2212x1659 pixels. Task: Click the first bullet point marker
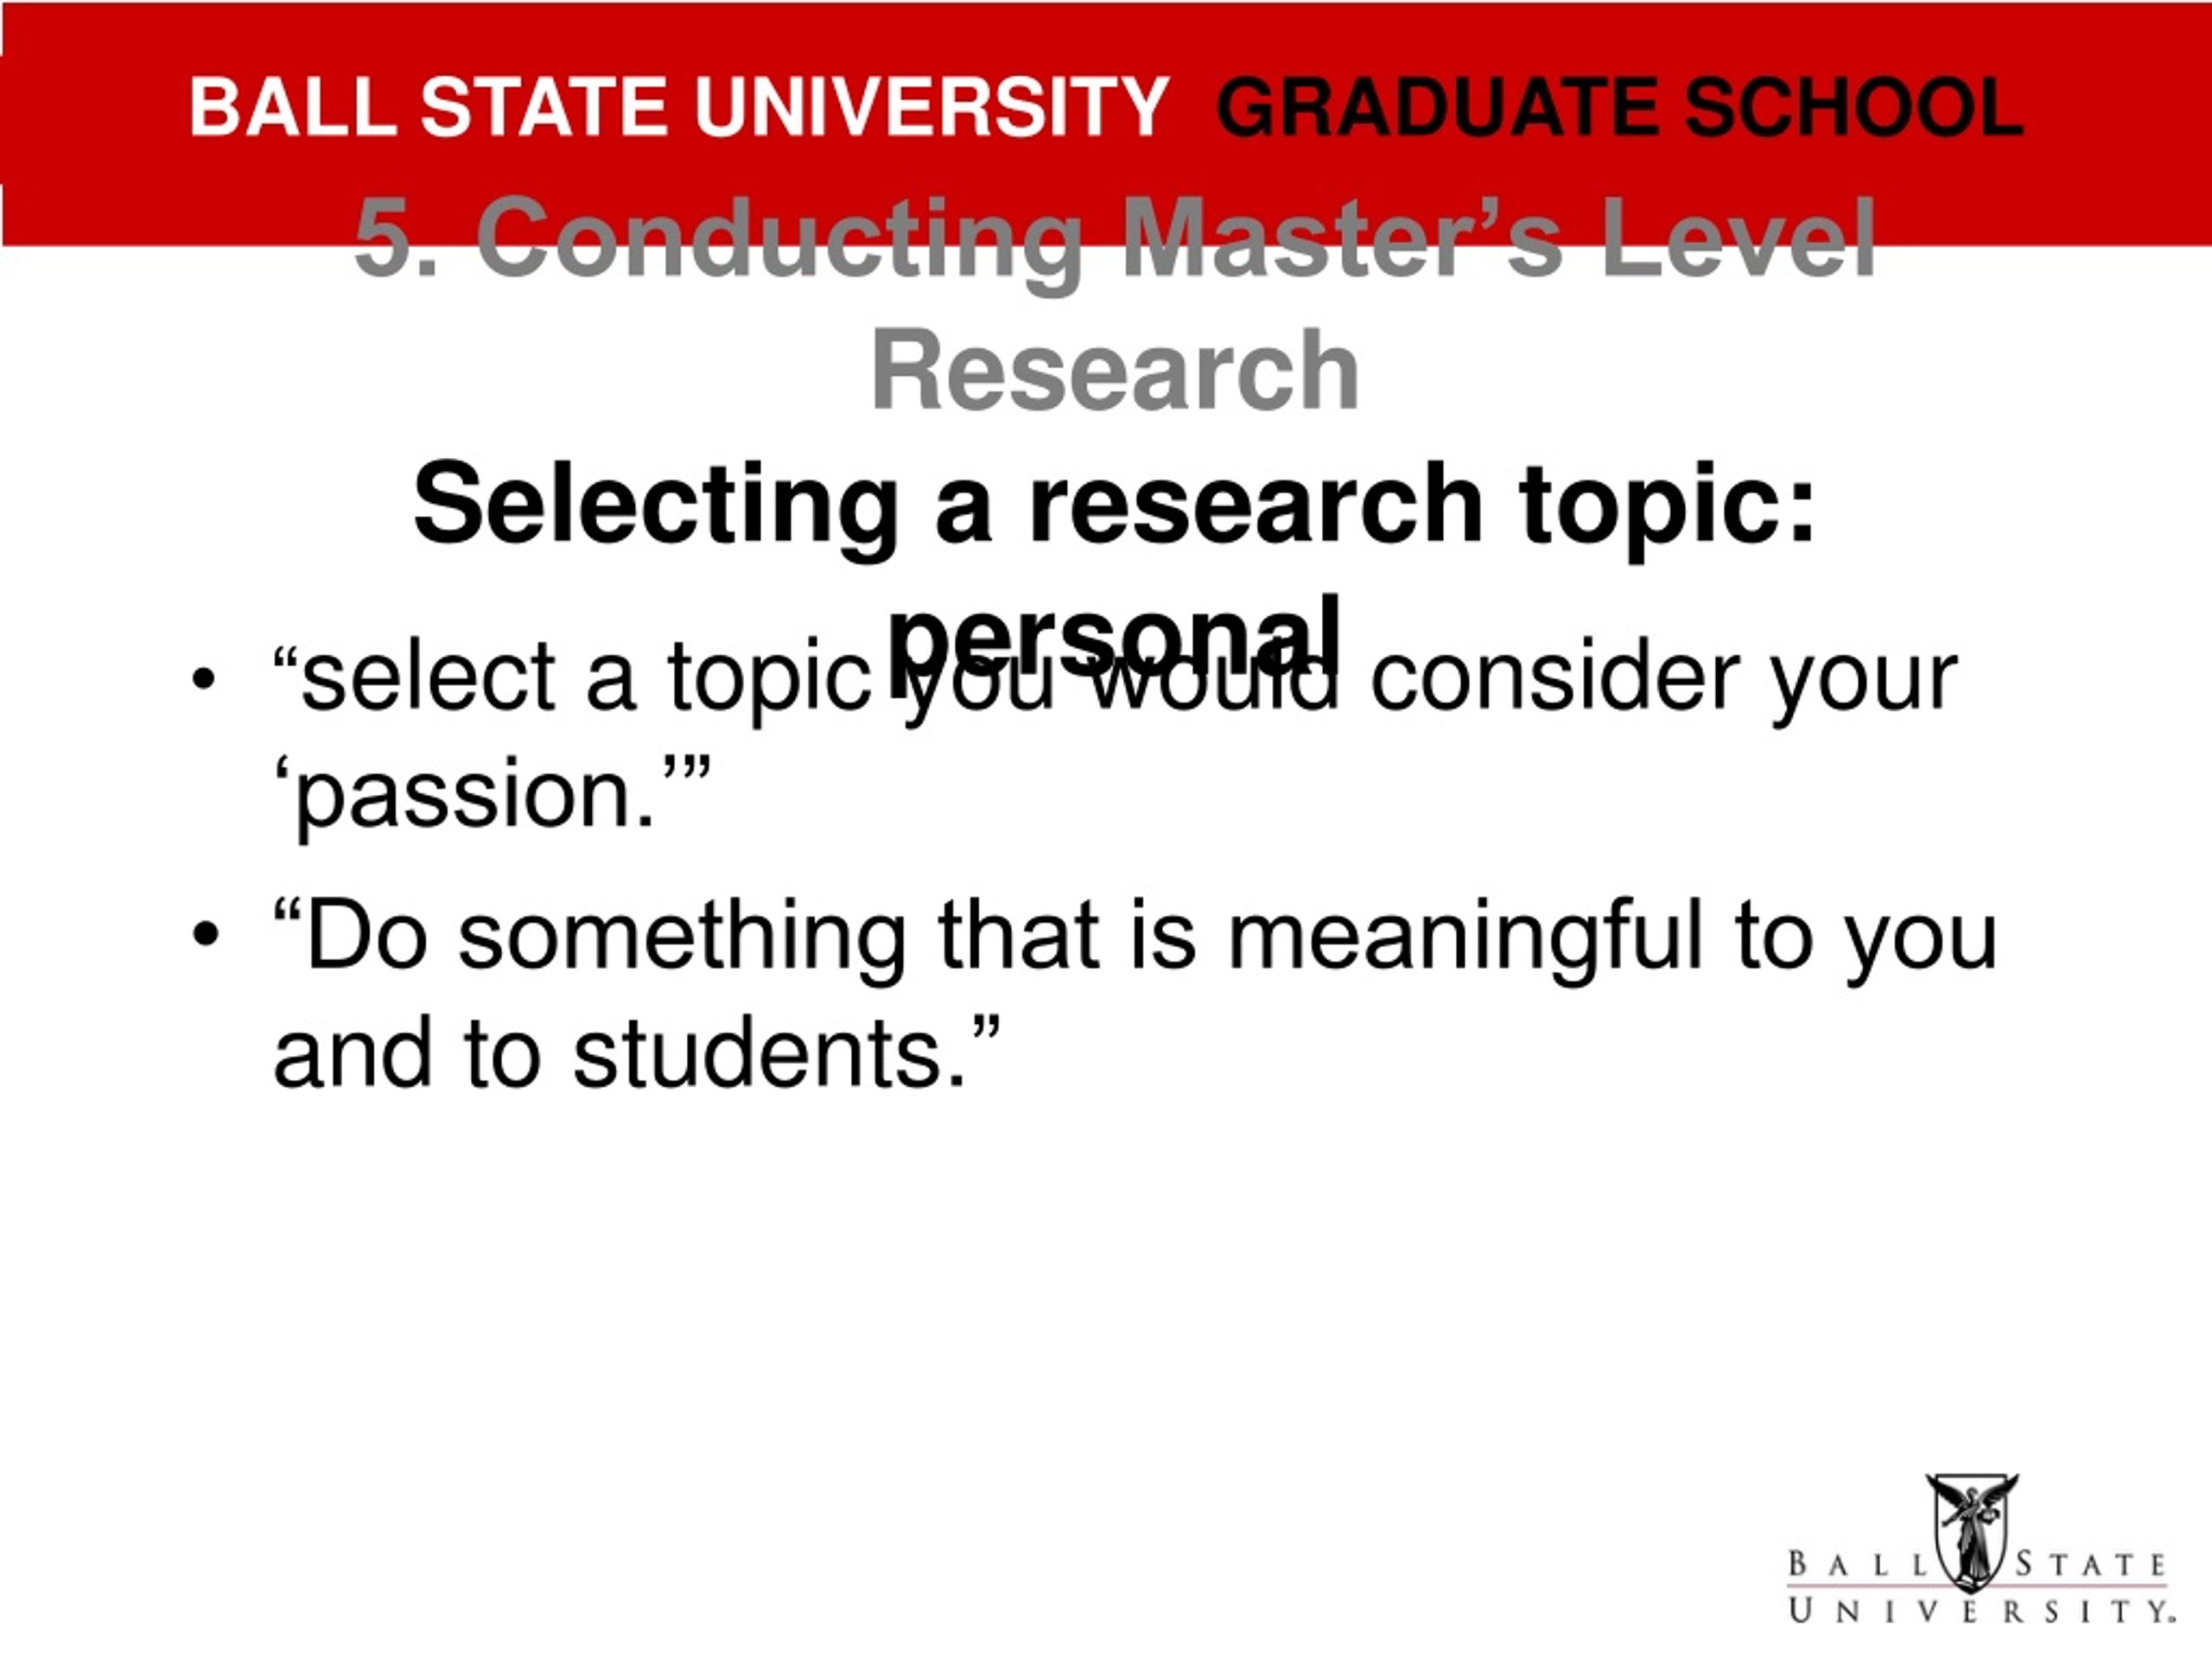(x=203, y=679)
